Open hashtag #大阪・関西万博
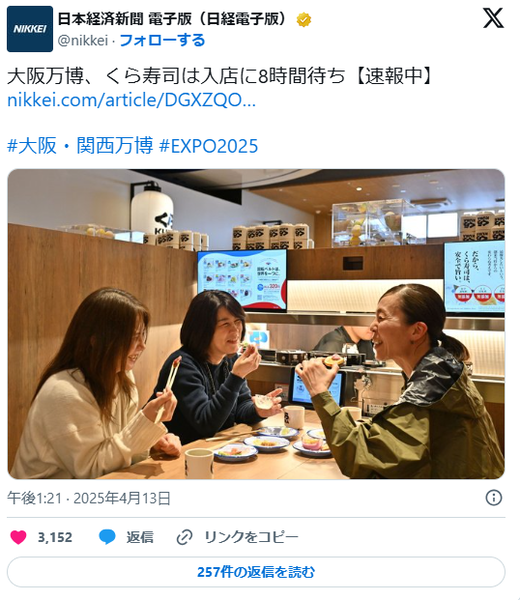Screen dimensions: 520x600 [x=80, y=146]
